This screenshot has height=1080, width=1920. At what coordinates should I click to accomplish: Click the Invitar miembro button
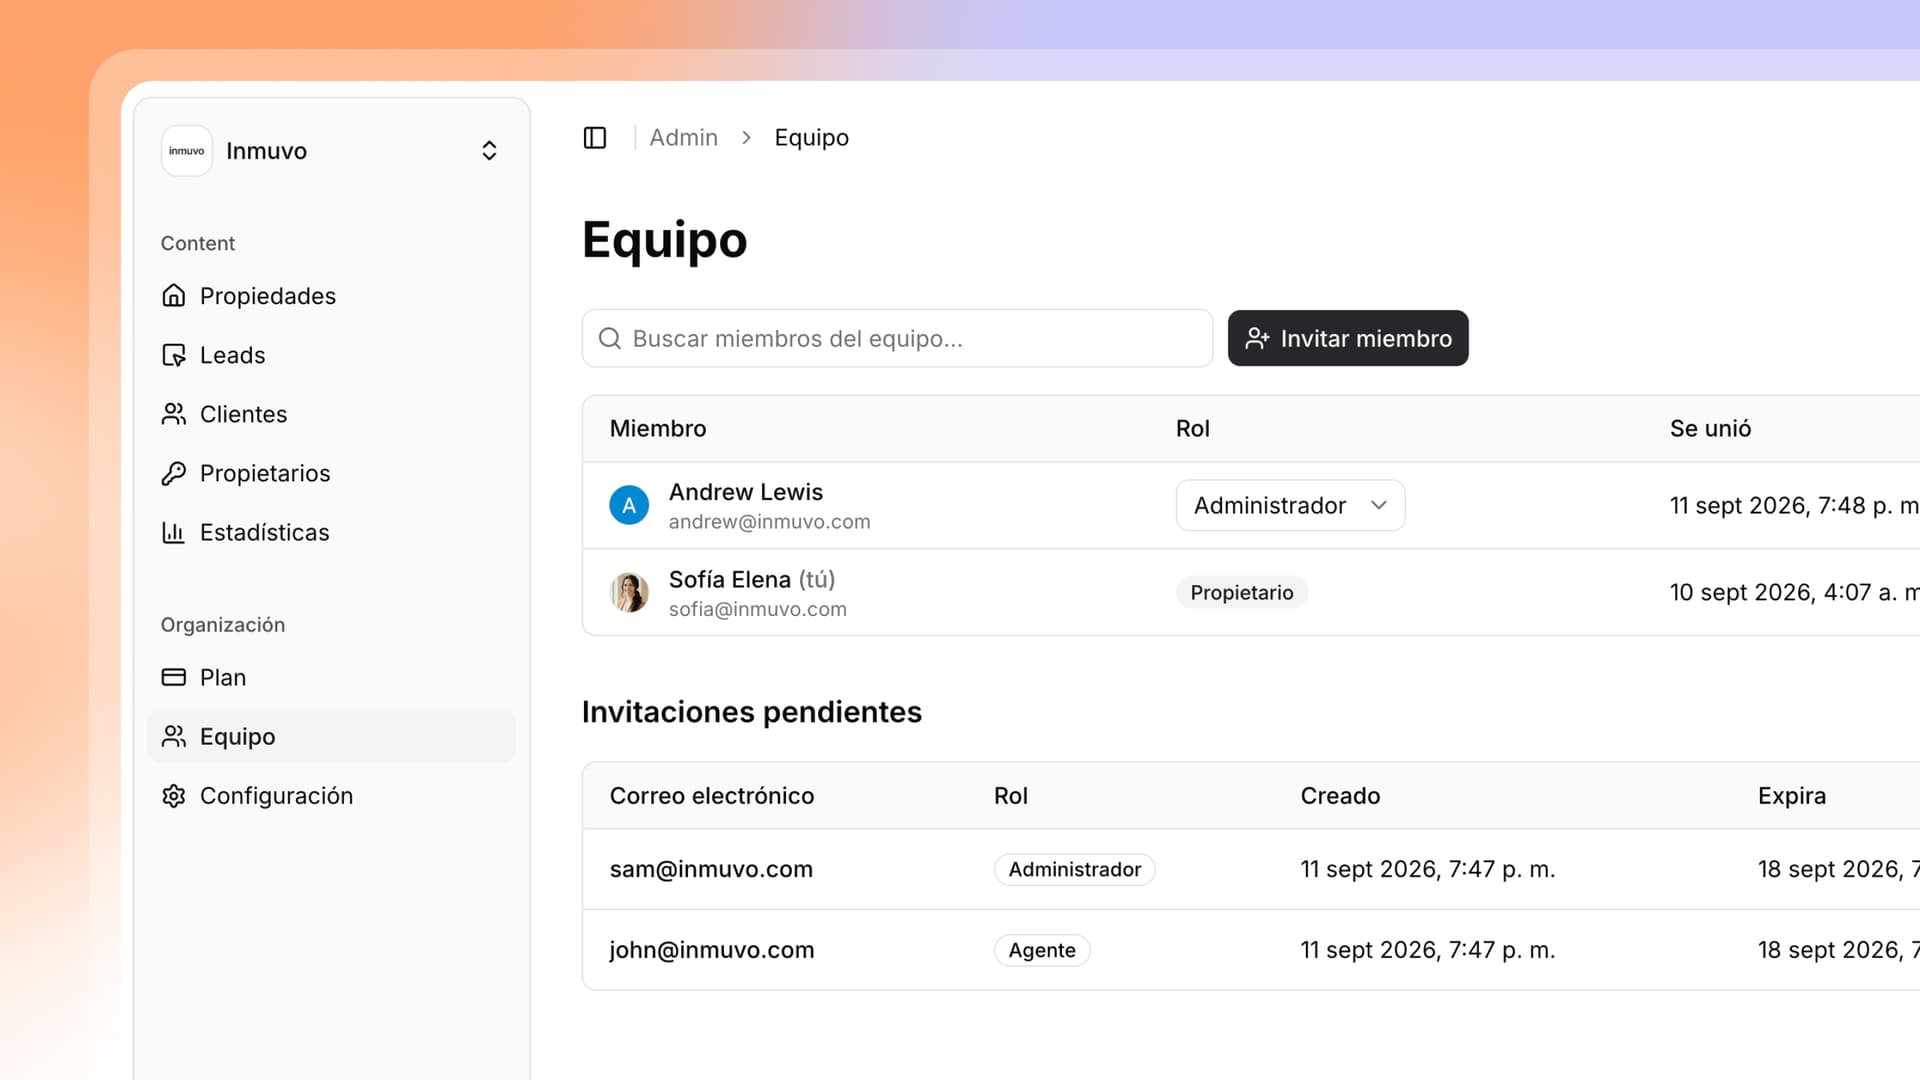1348,338
